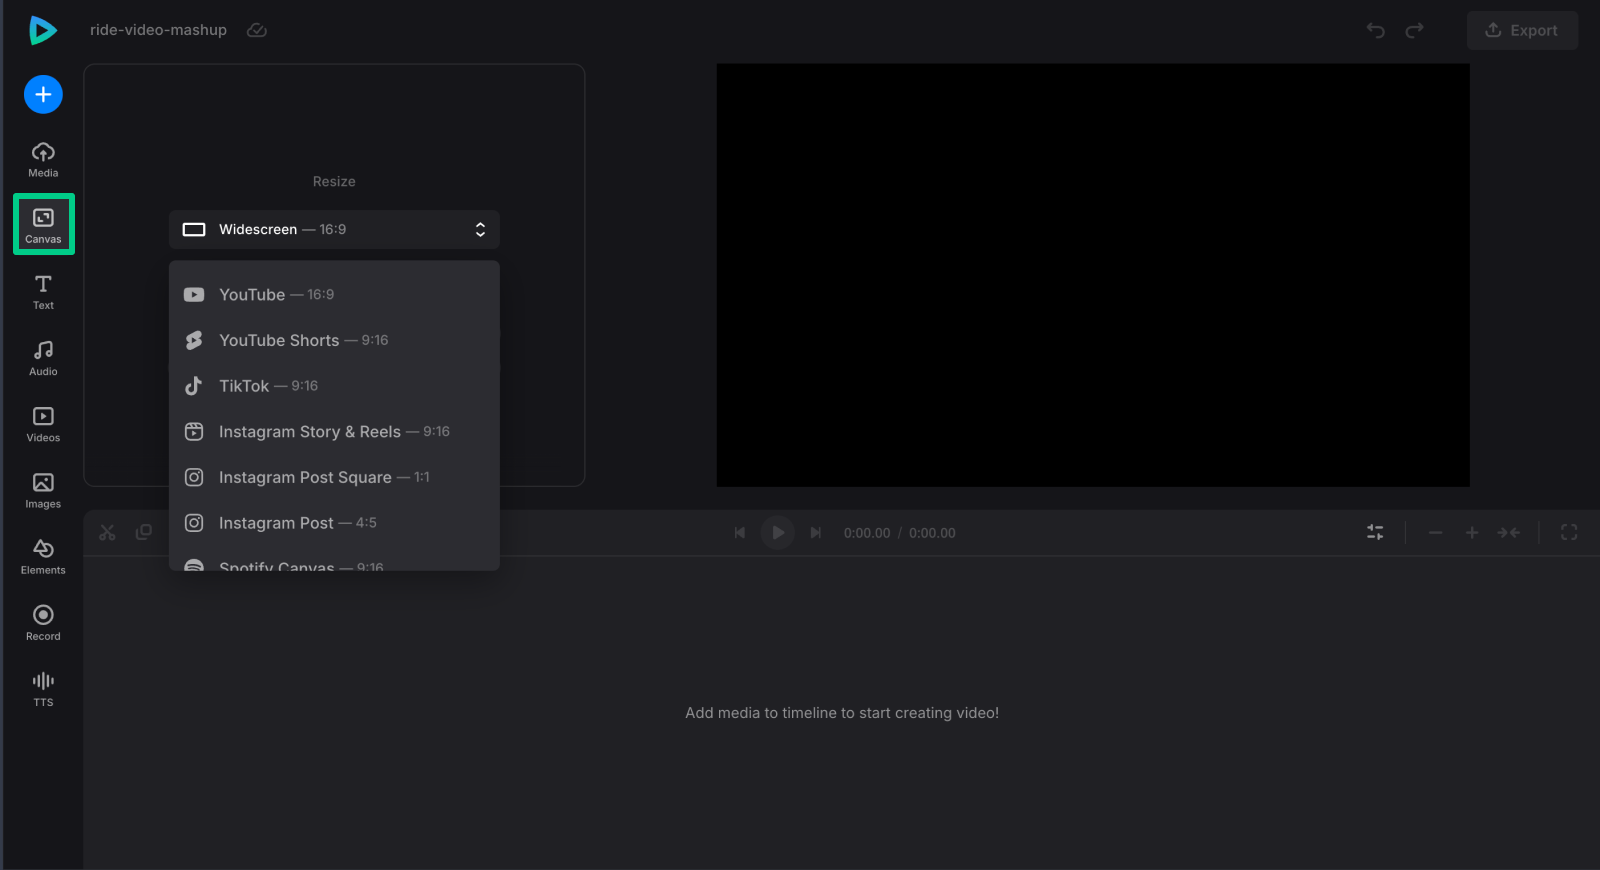Open the Media panel
The width and height of the screenshot is (1600, 870).
(43, 160)
